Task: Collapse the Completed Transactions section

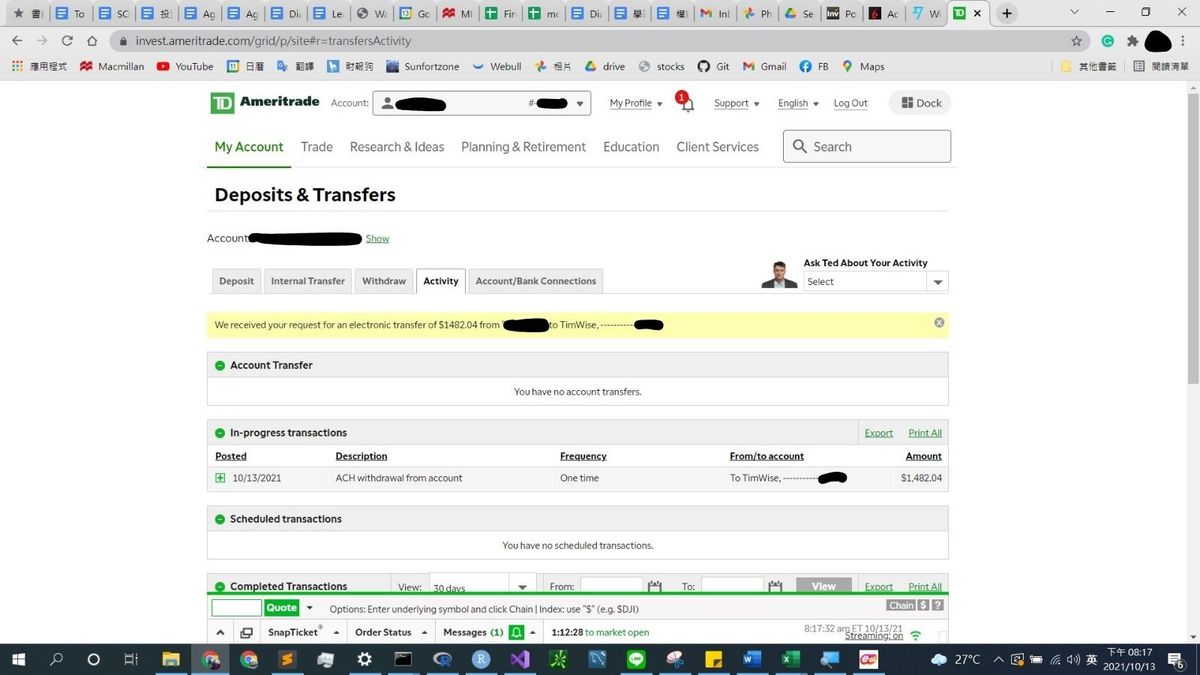Action: (x=220, y=587)
